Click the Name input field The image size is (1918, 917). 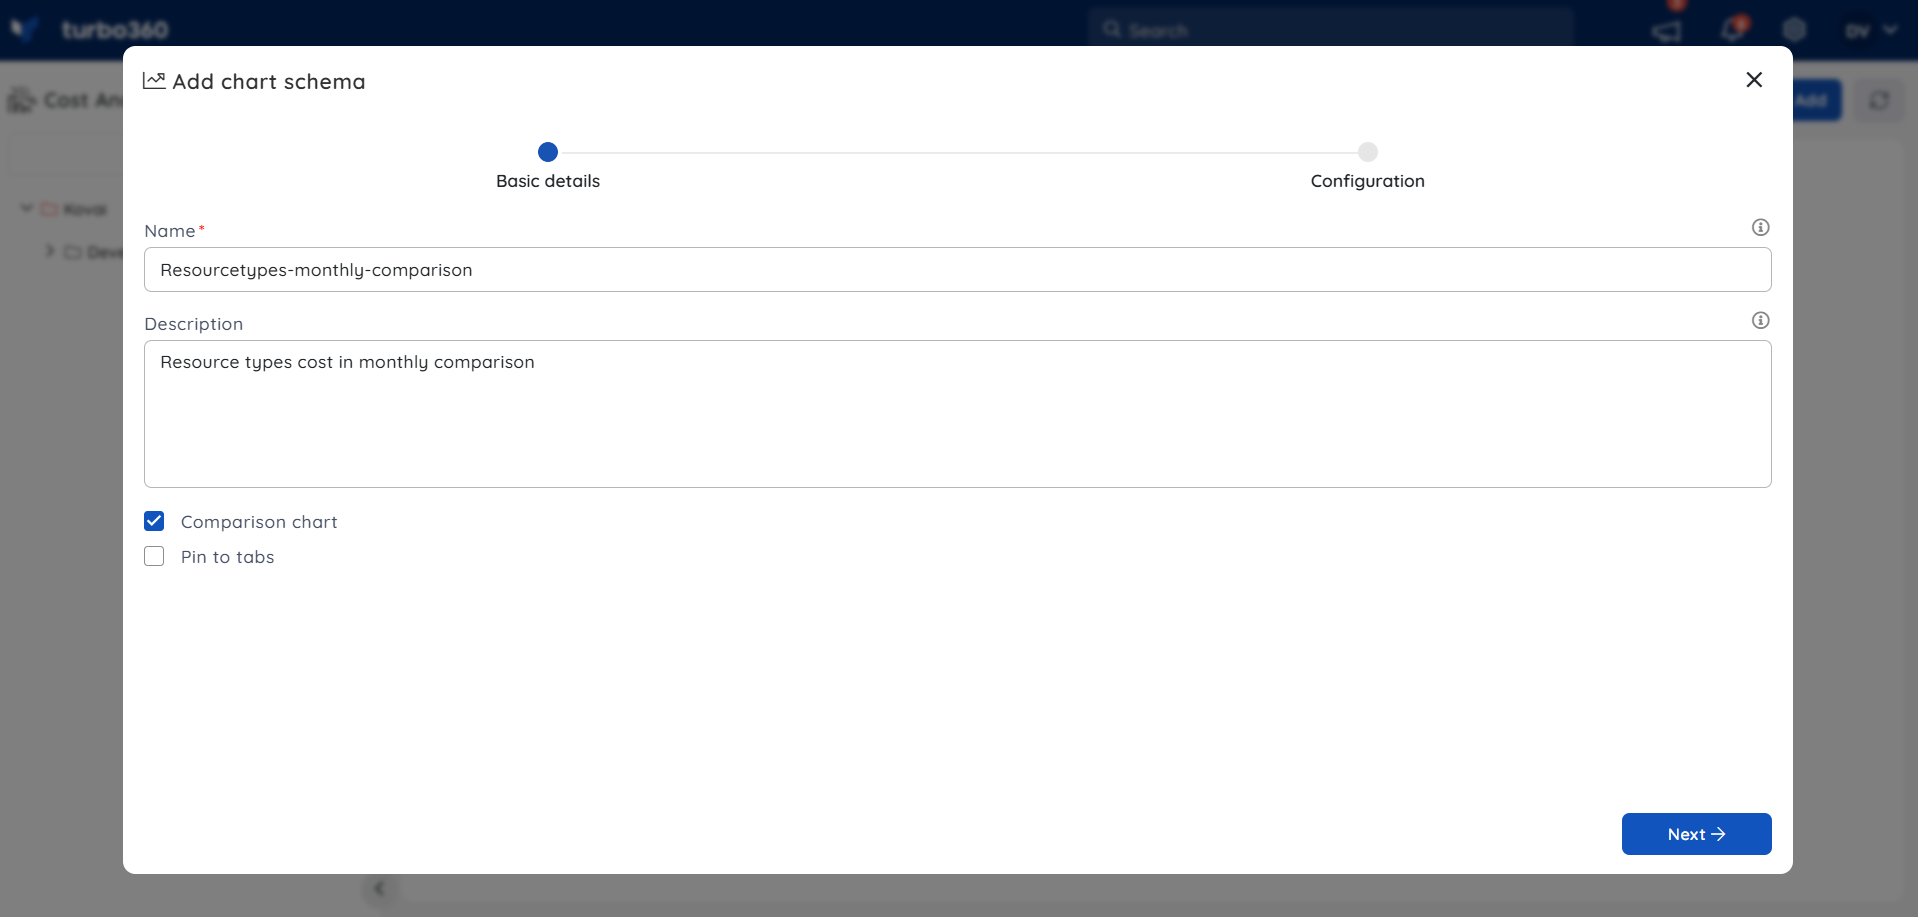coord(958,270)
